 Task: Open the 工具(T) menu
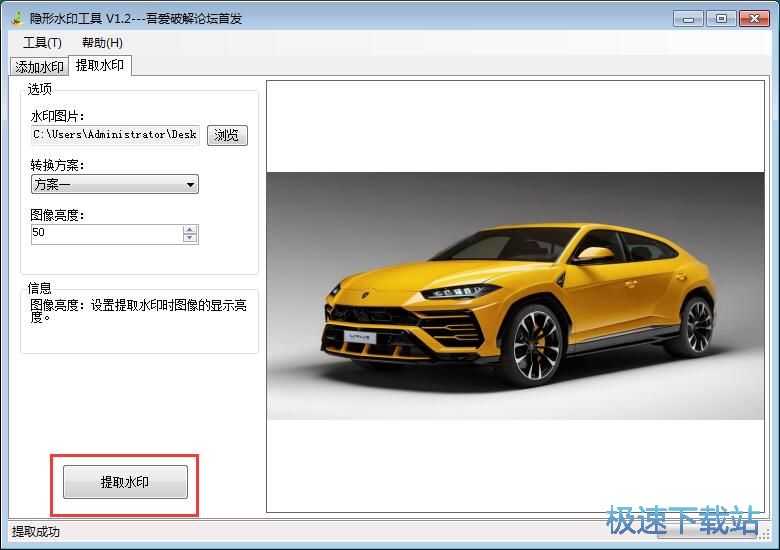(42, 43)
